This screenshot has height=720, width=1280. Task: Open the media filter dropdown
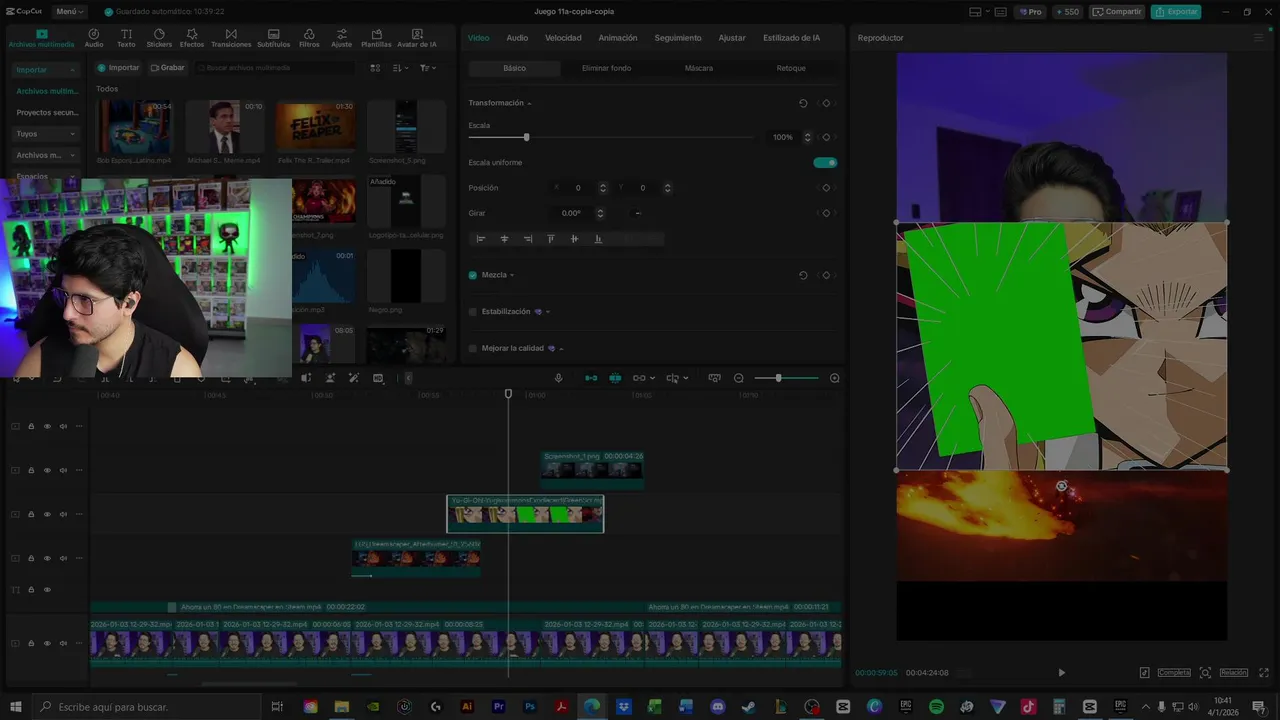coord(427,68)
